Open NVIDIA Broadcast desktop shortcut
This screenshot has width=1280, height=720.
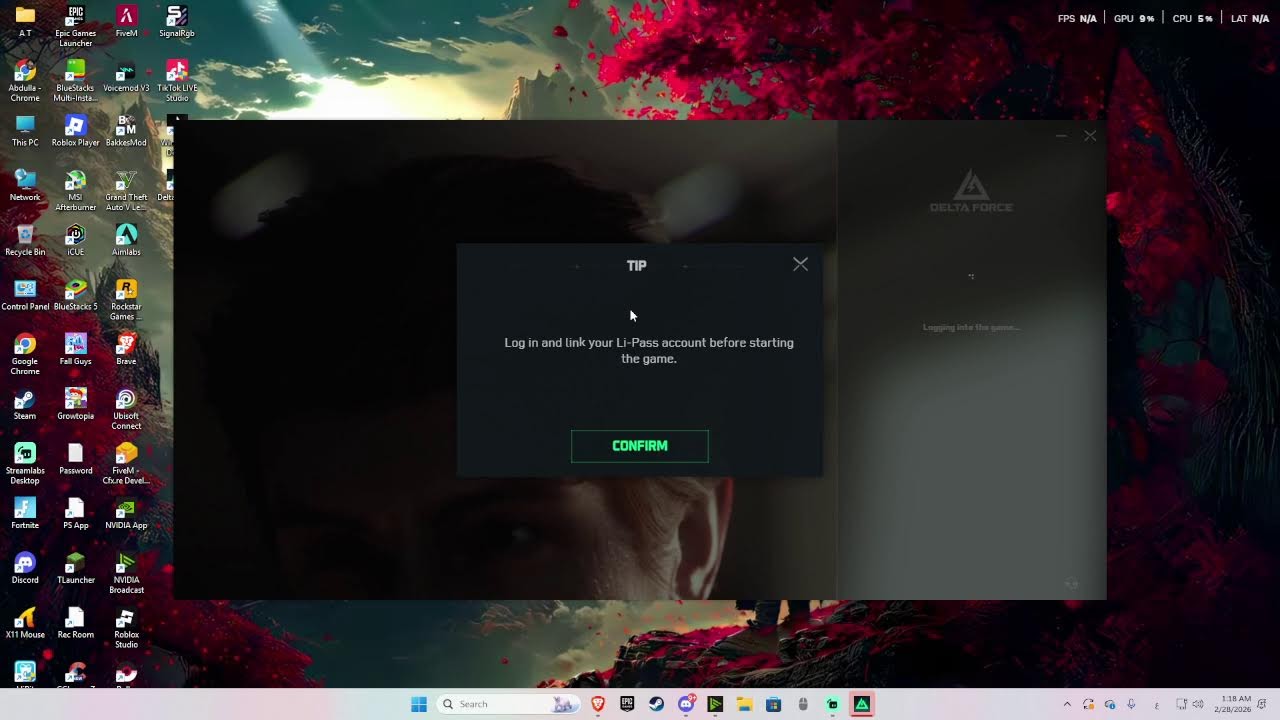tap(126, 573)
